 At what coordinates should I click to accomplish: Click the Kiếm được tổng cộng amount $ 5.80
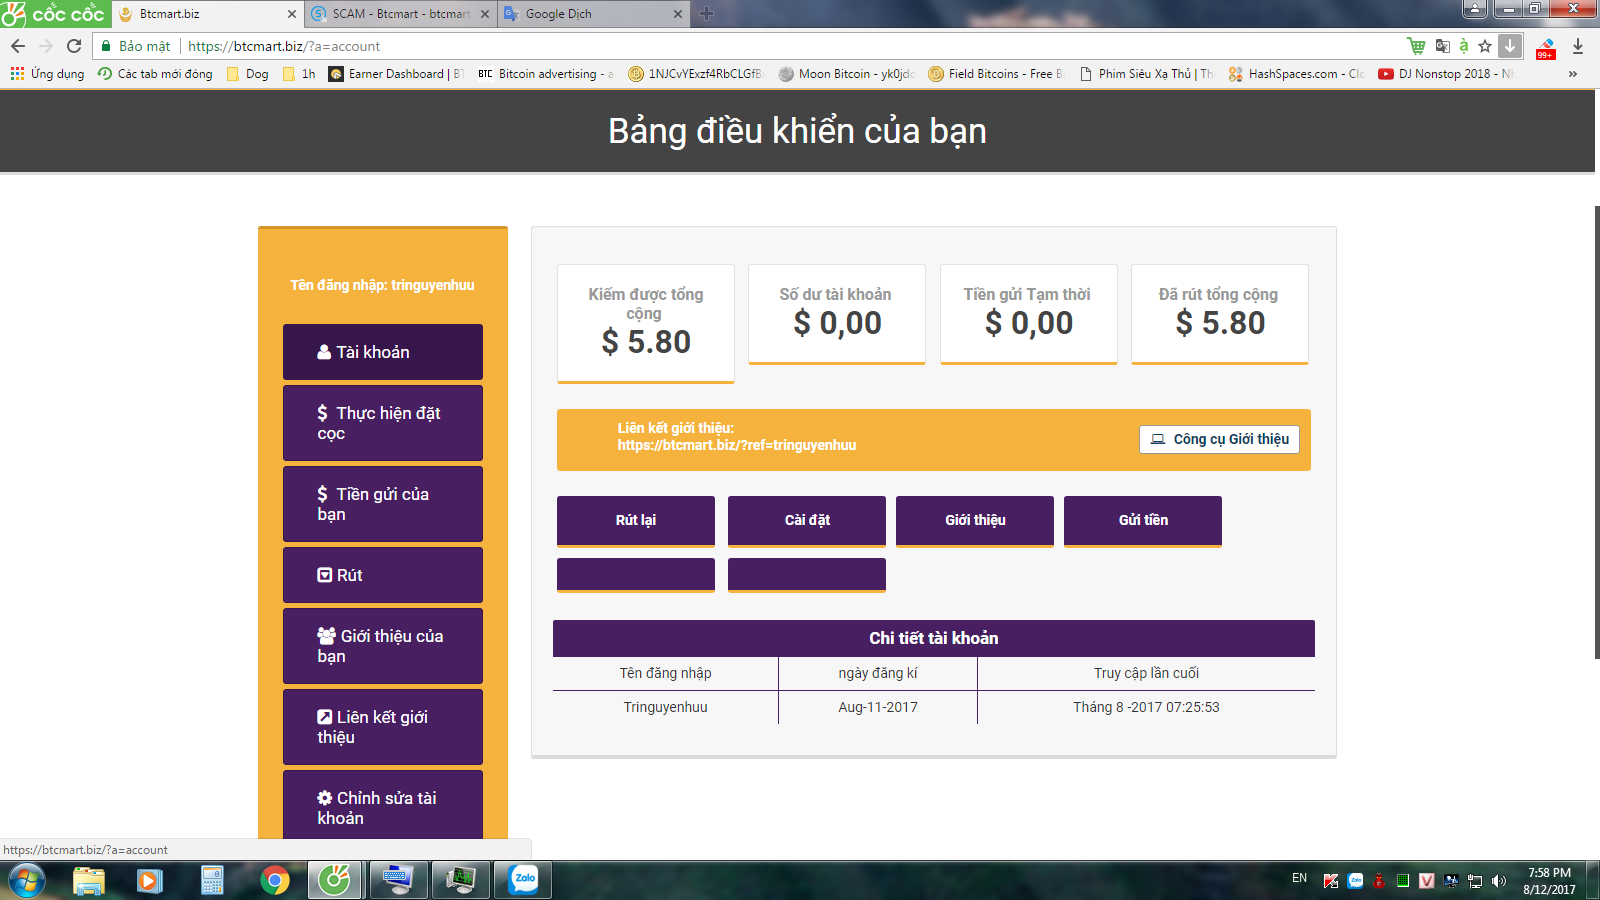(646, 342)
